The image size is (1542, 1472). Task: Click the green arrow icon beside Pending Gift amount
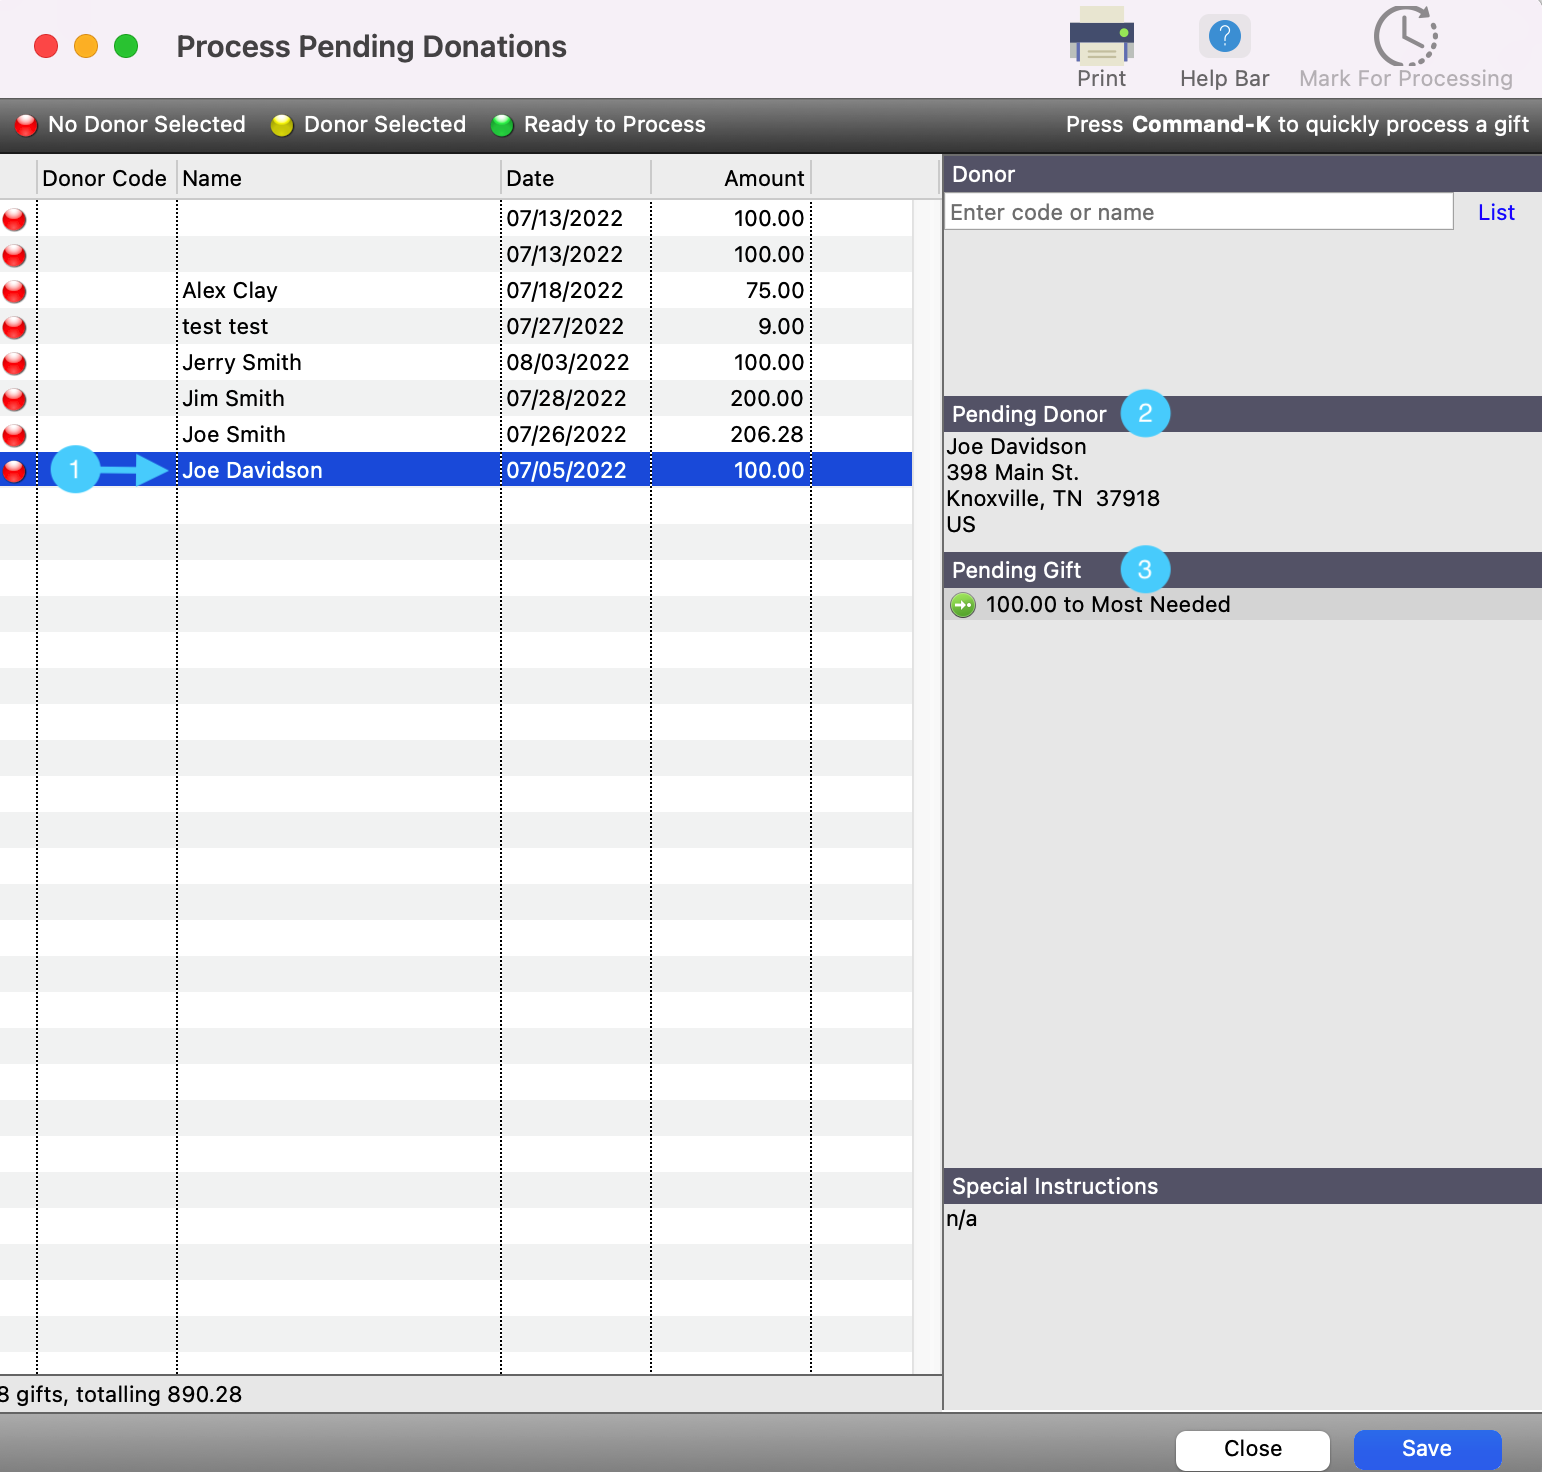click(963, 605)
